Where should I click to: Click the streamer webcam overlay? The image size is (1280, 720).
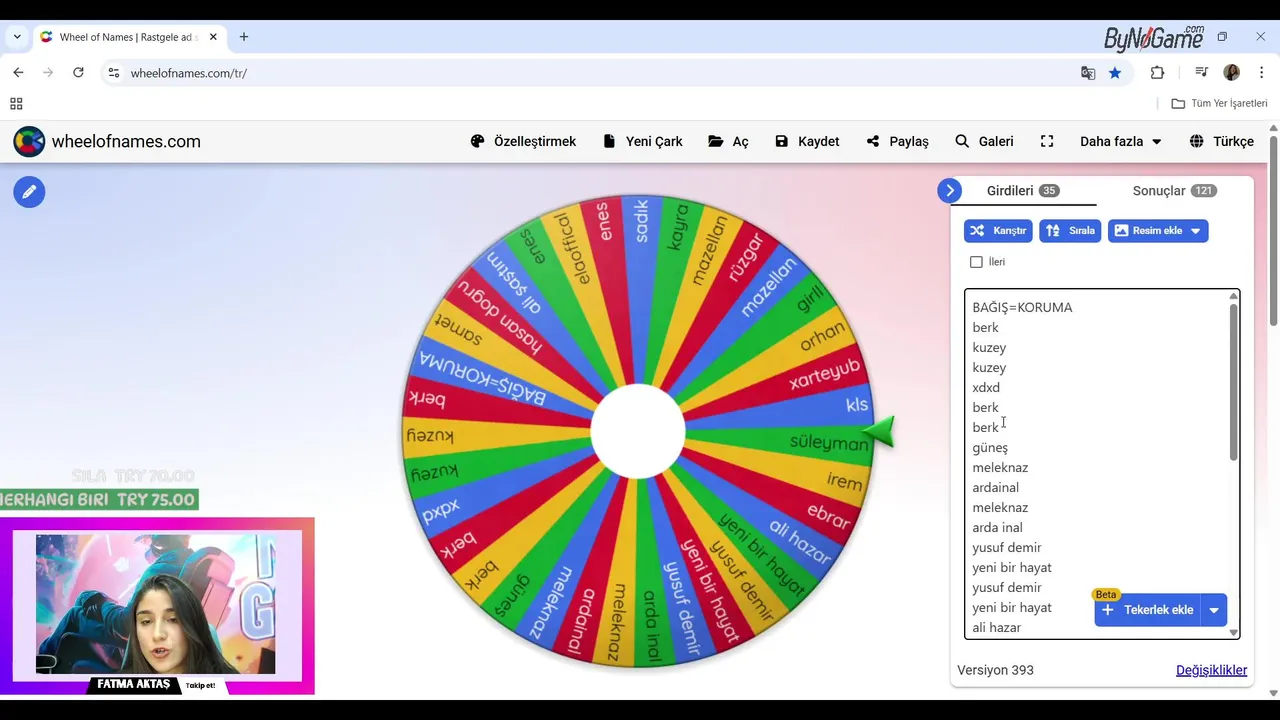[x=157, y=605]
